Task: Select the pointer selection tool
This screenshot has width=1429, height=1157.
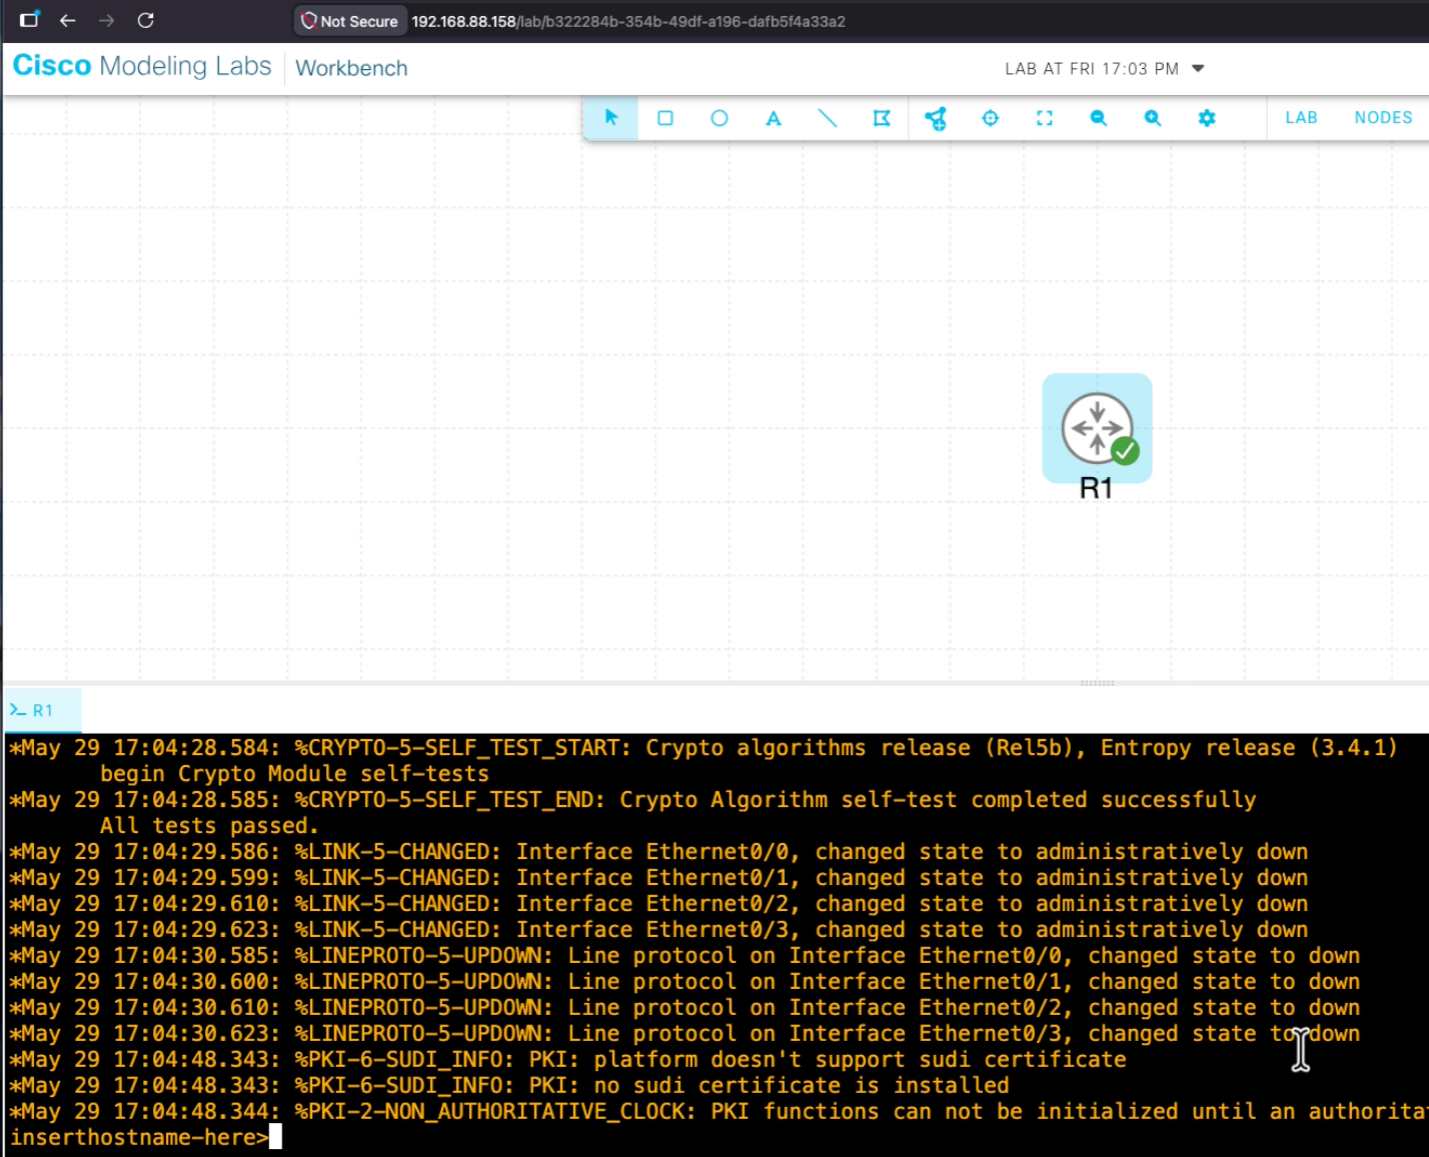Action: point(611,118)
